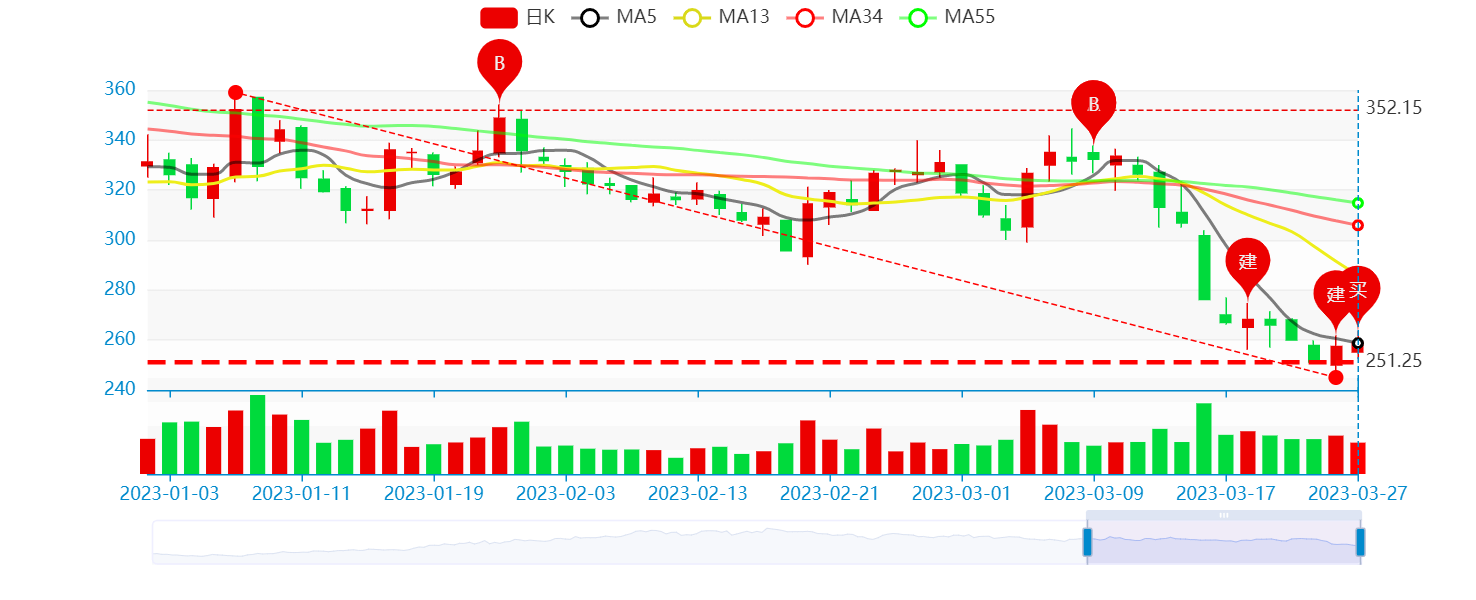Click the black MA5 endpoint circle at right
The width and height of the screenshot is (1476, 600).
(1358, 343)
